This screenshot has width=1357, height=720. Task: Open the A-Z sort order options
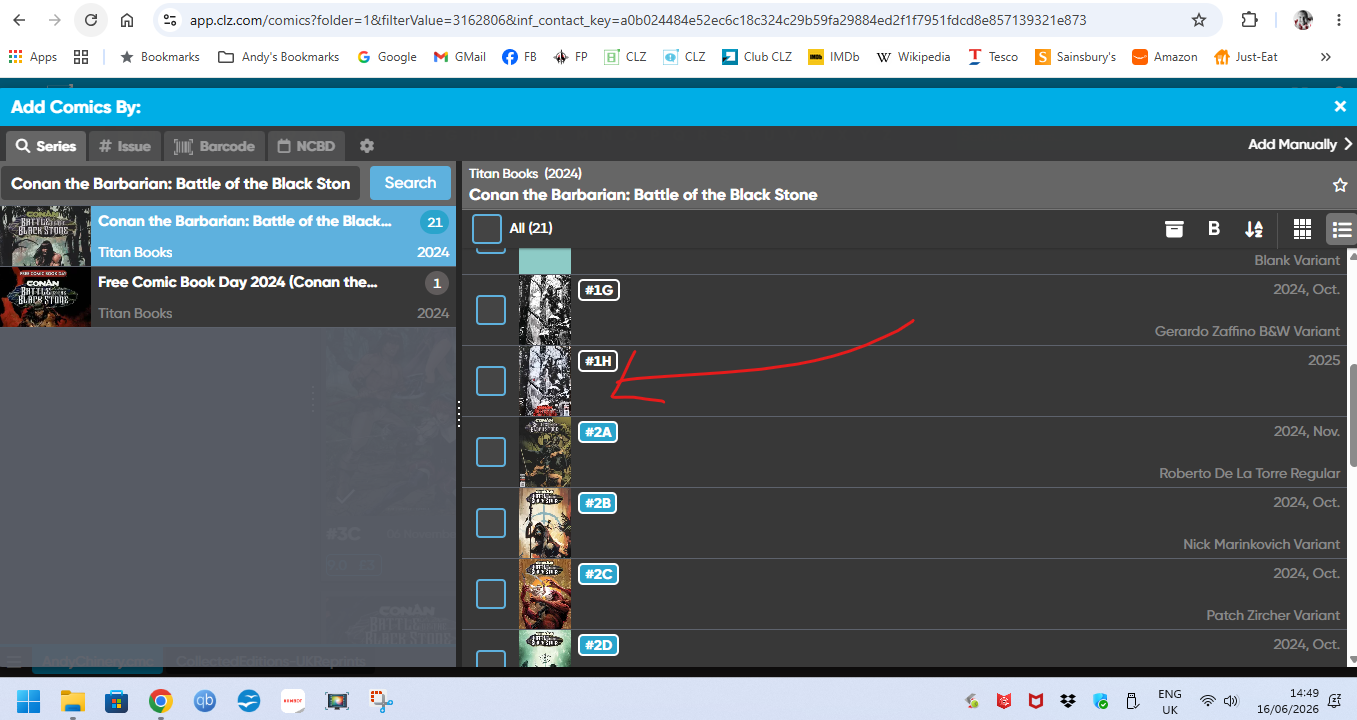1254,229
